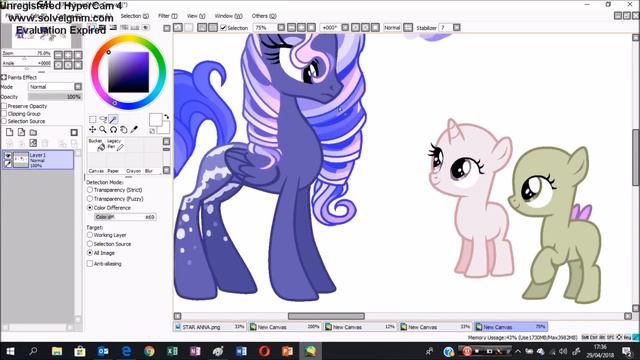Adjust layer Opacity slider
Viewport: 640px width, 360px height.
click(x=55, y=97)
